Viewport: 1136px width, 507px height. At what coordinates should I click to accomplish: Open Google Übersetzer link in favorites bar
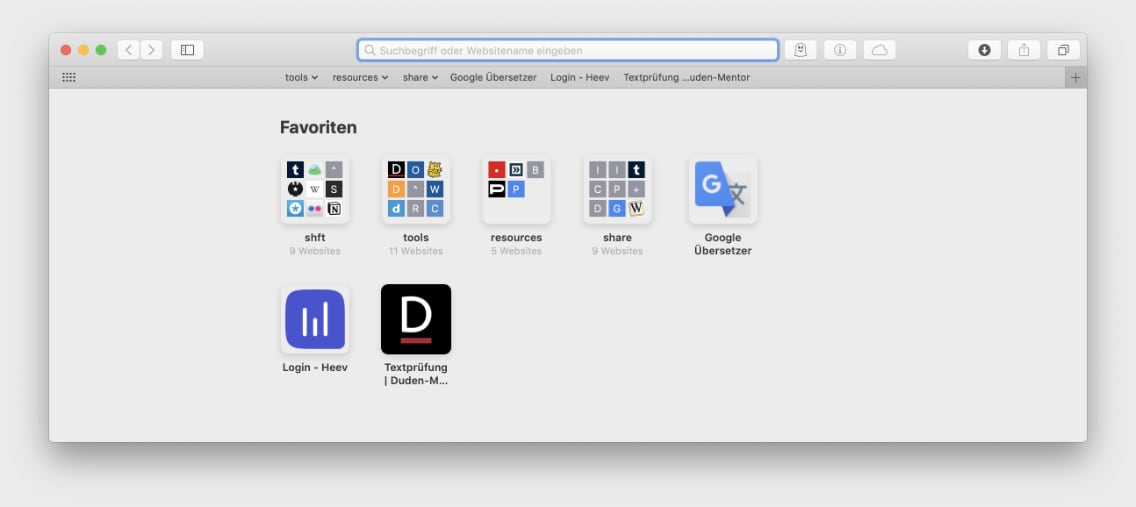pyautogui.click(x=493, y=77)
